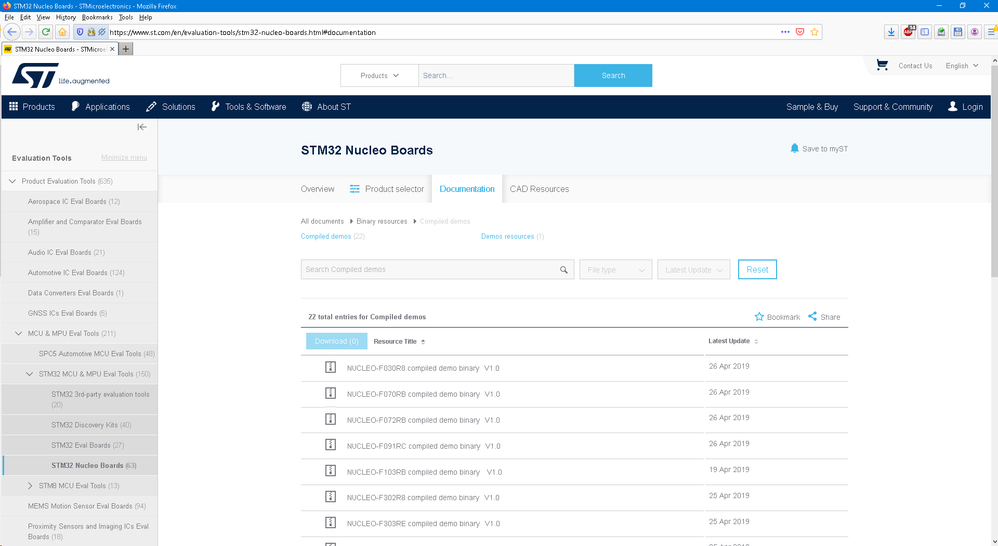
Task: Select STM32 Discovery Kits in sidebar
Action: pos(91,425)
